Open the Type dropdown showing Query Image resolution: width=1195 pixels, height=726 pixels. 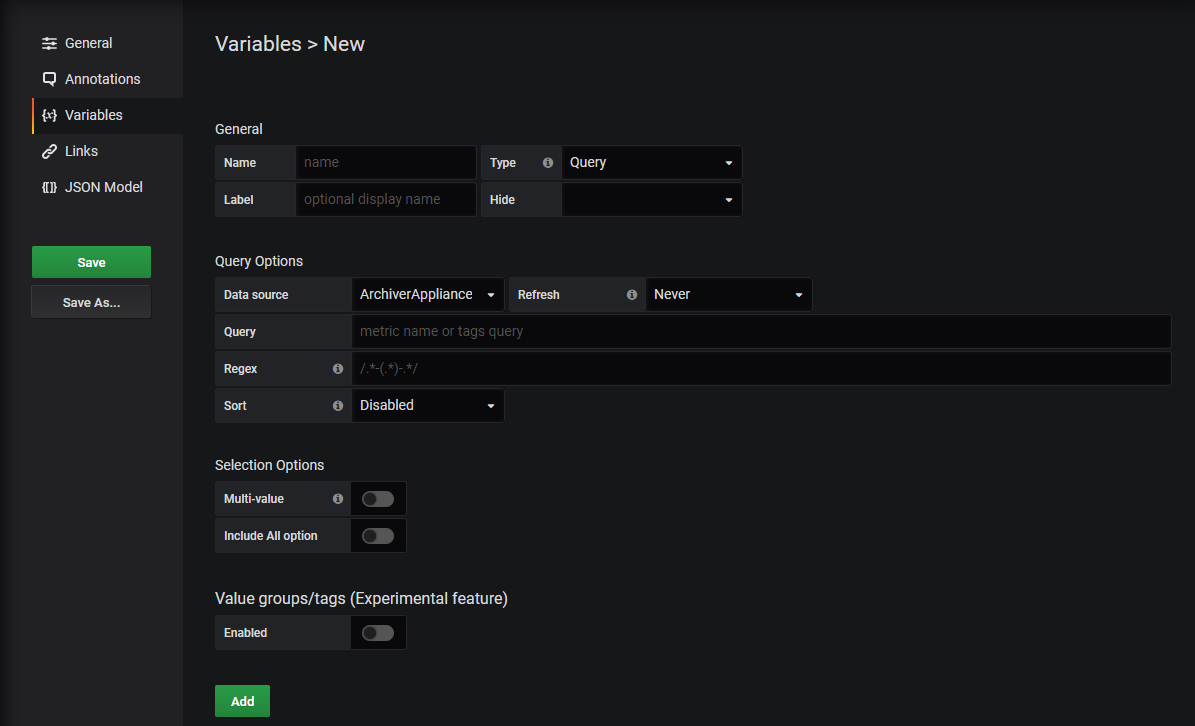651,162
